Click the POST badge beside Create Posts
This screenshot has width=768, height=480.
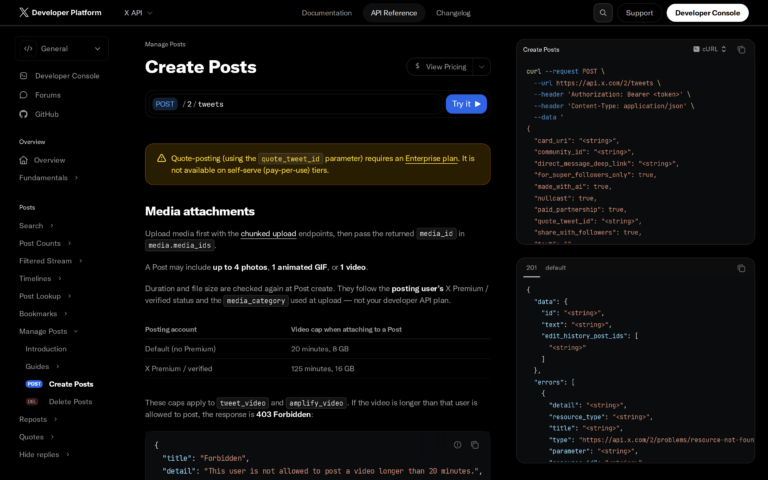coord(34,384)
